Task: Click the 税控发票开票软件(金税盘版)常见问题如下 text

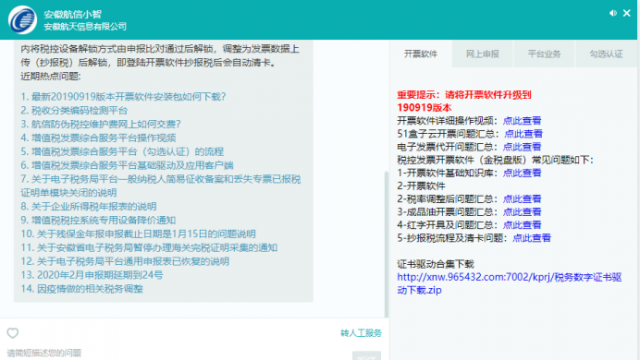Action: coord(495,160)
